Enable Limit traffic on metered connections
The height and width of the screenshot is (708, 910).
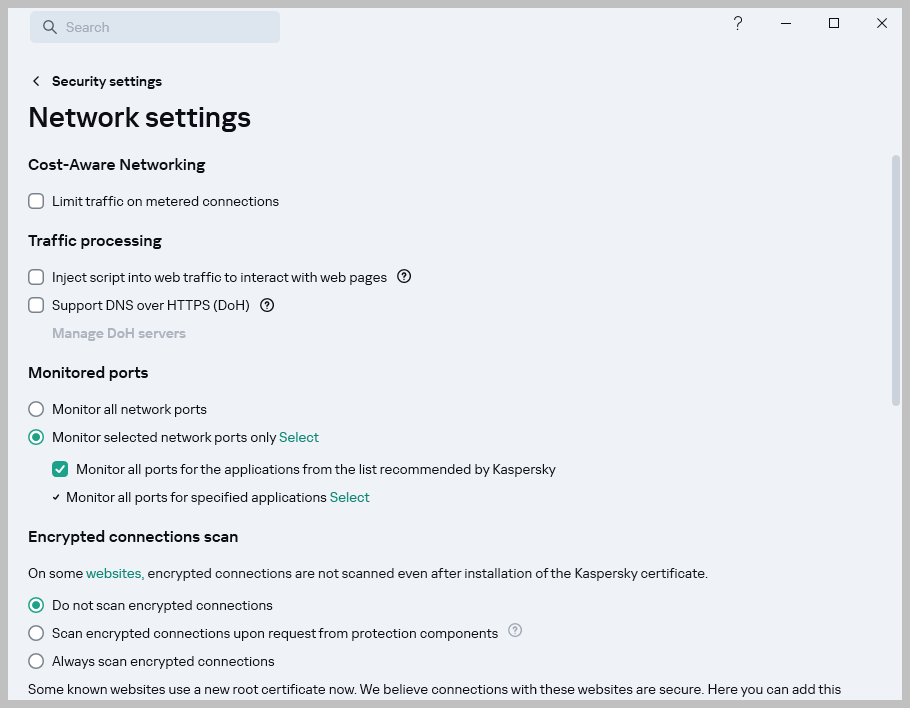click(x=36, y=201)
